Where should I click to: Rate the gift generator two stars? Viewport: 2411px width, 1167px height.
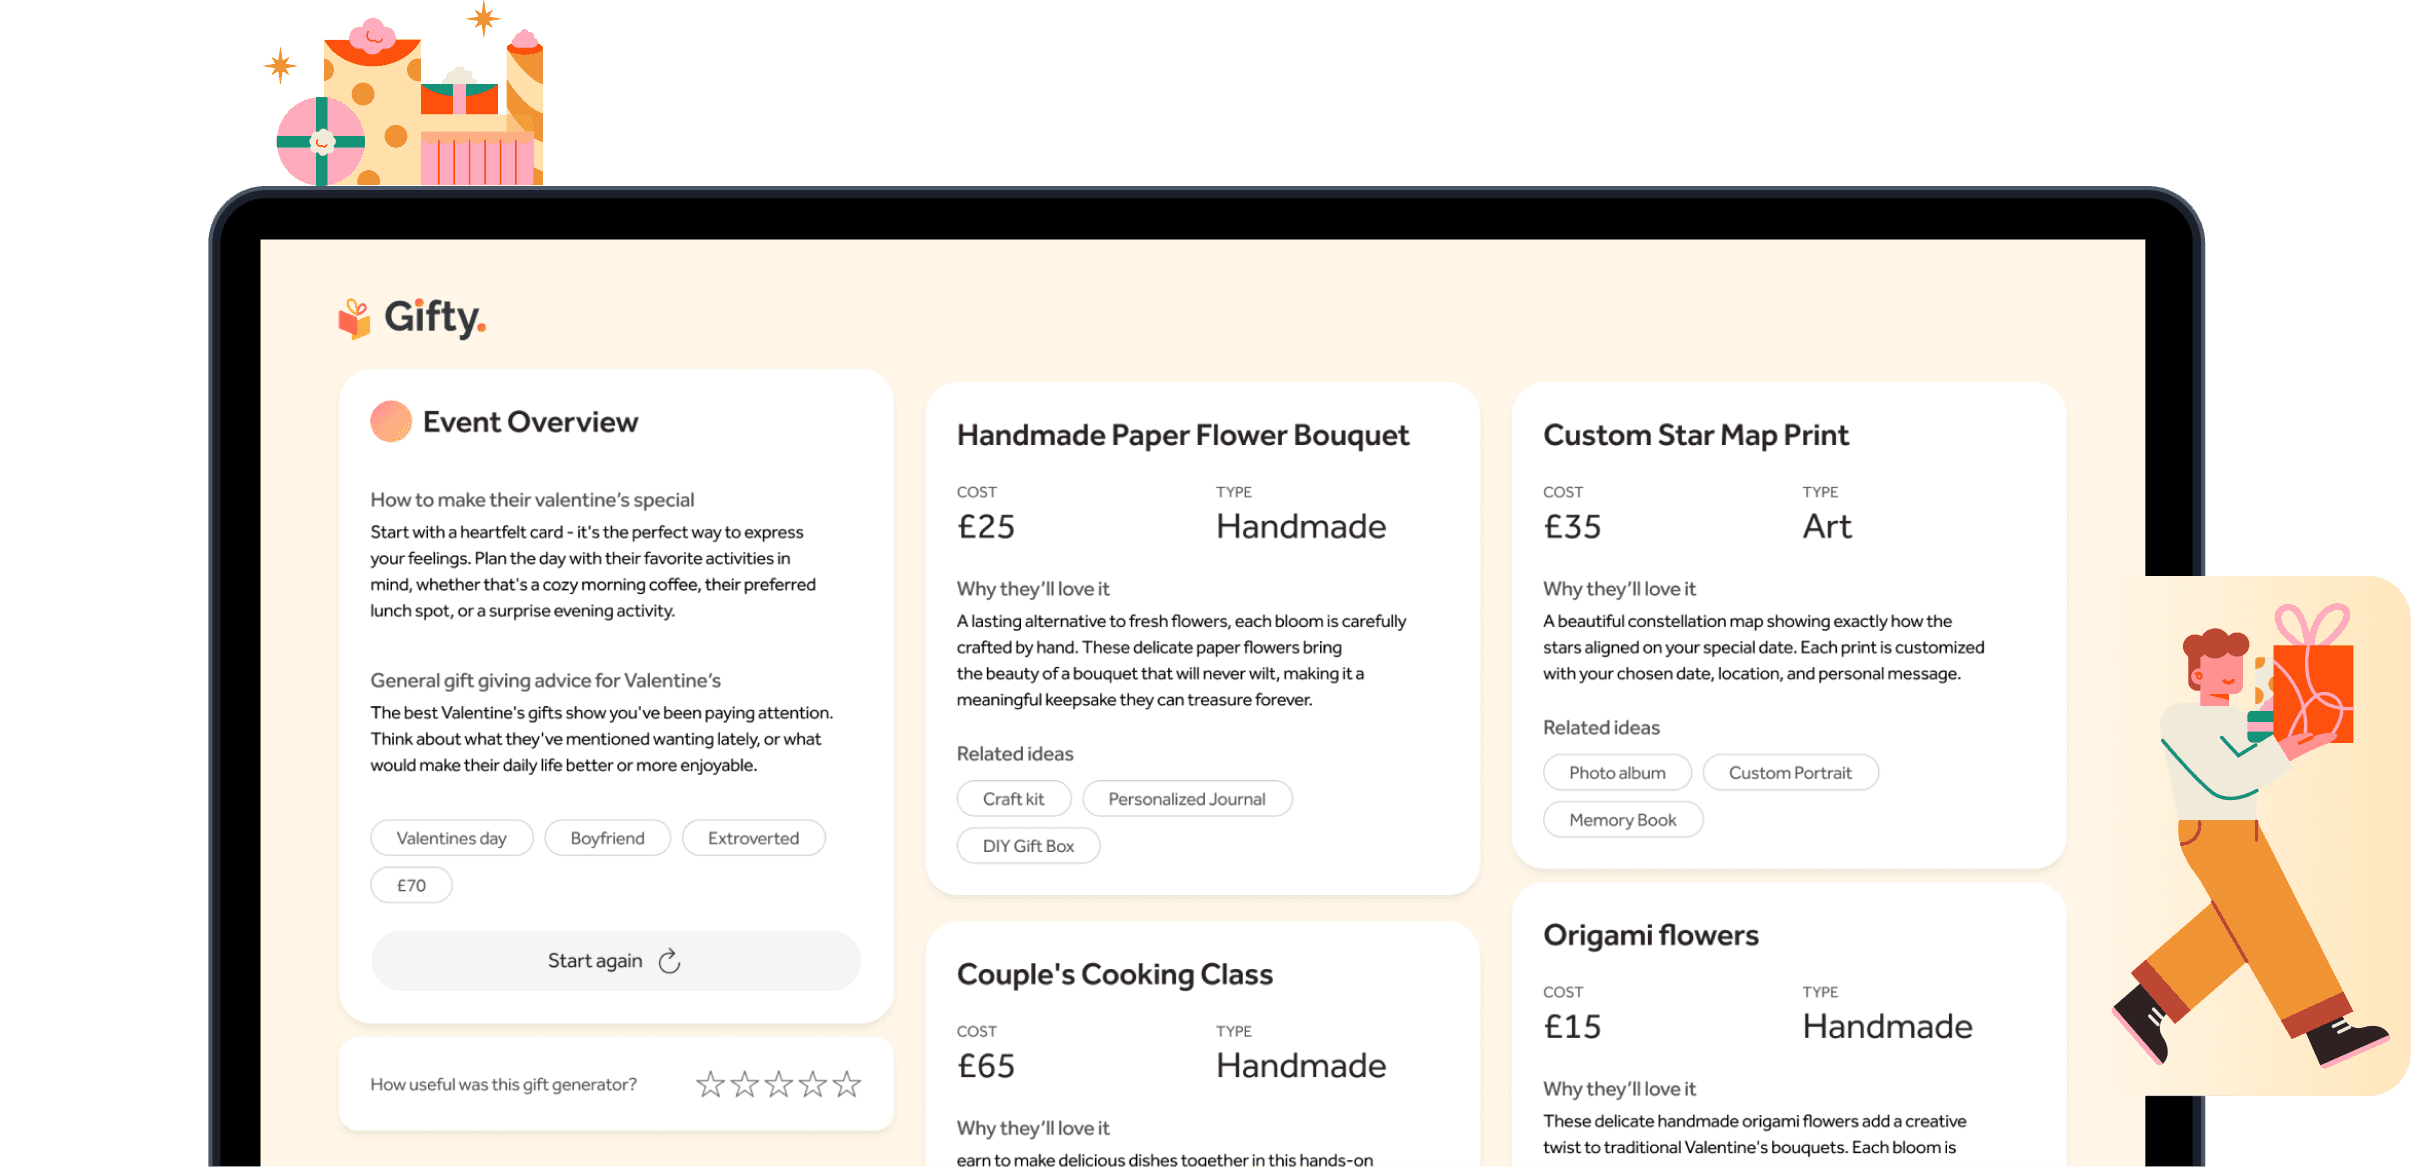[744, 1084]
